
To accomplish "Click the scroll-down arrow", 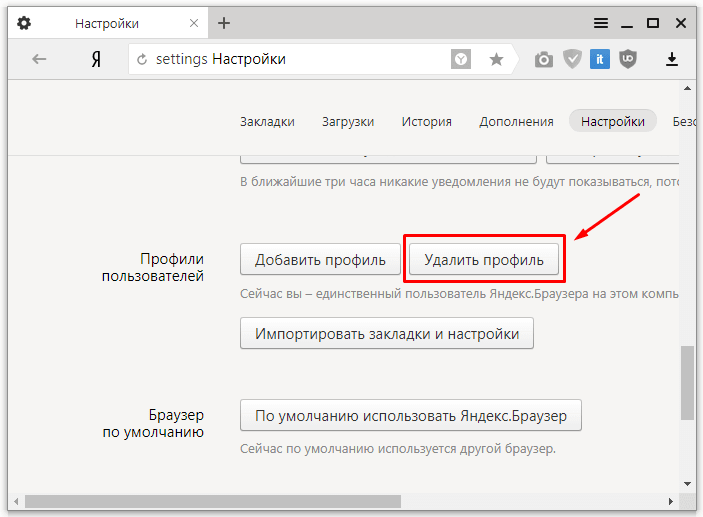I will 687,484.
